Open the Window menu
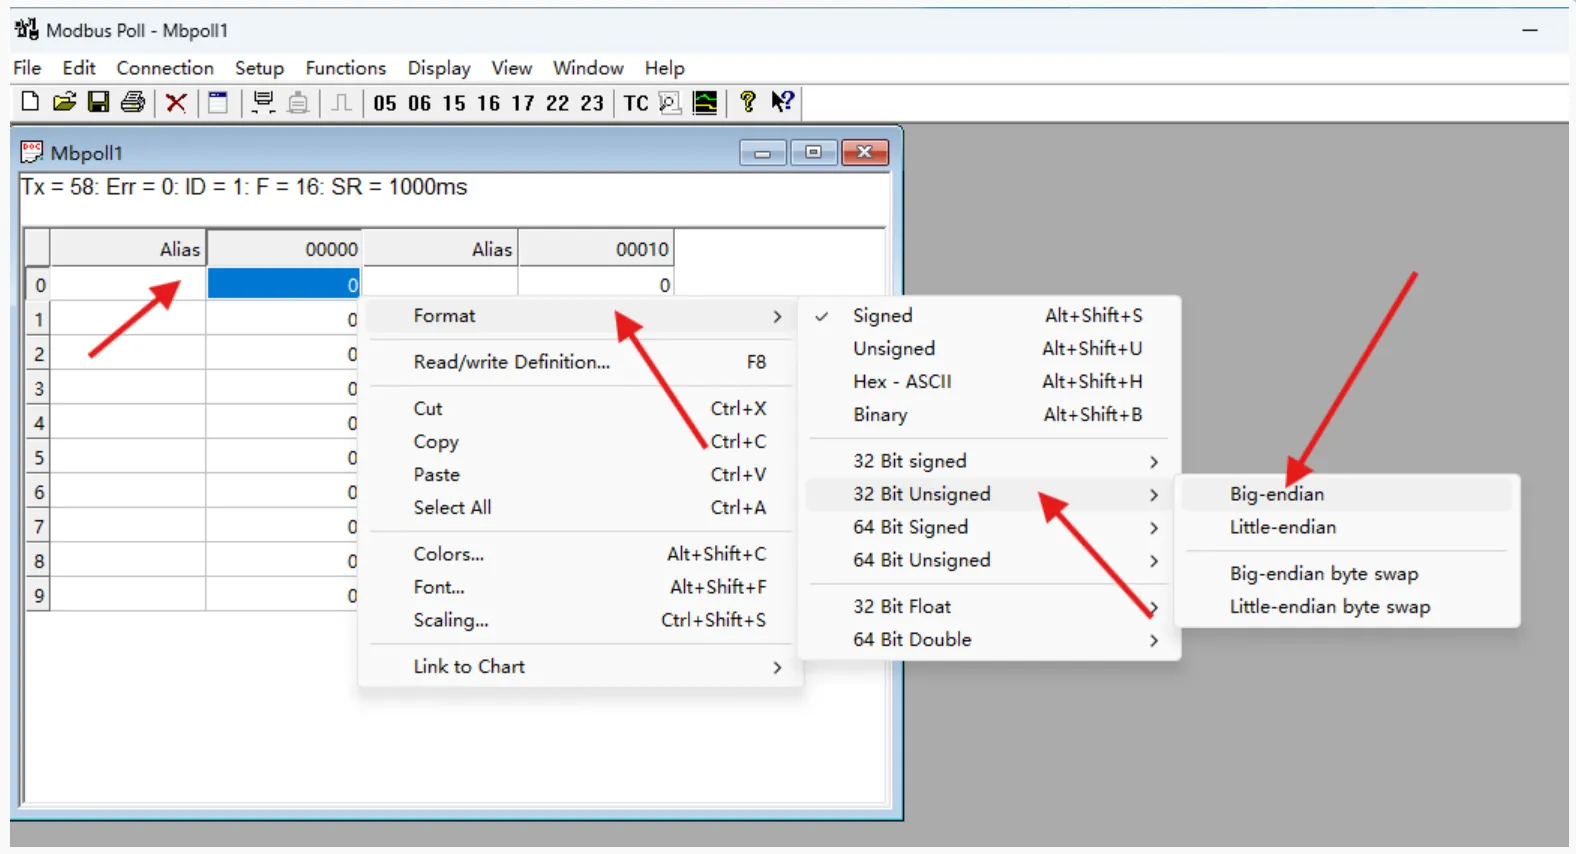The width and height of the screenshot is (1576, 854). (588, 68)
